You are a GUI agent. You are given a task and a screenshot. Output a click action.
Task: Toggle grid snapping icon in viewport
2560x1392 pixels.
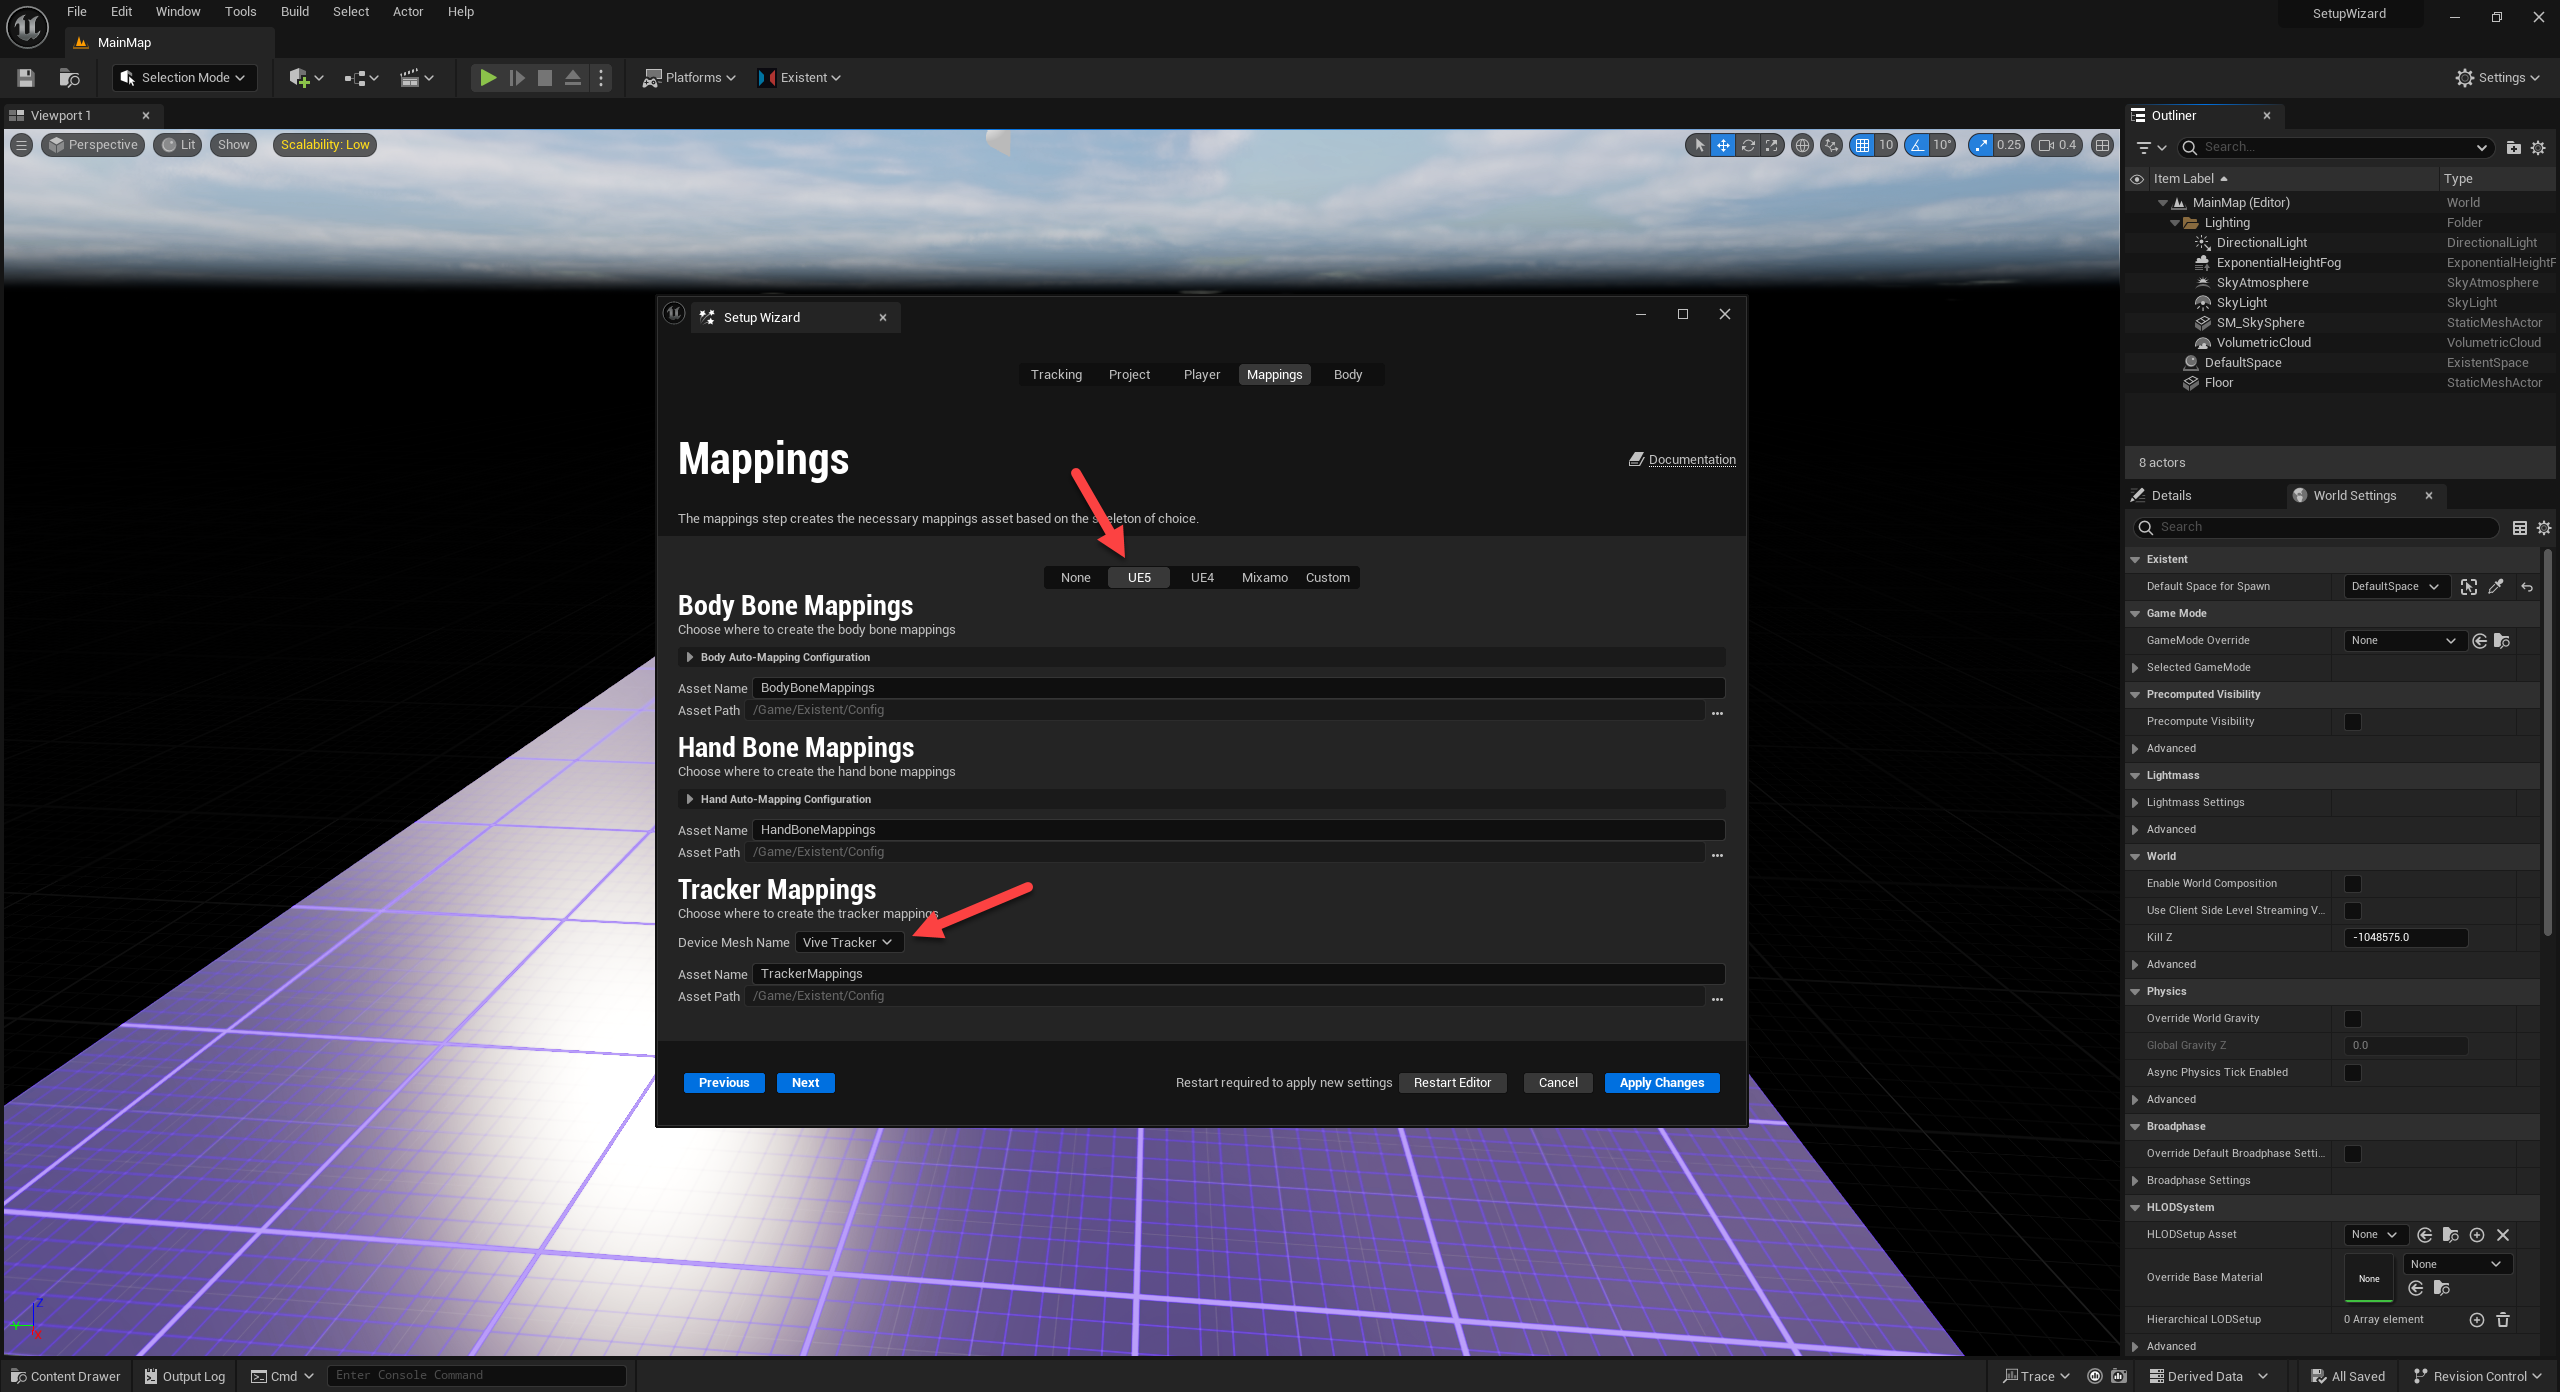click(1862, 145)
